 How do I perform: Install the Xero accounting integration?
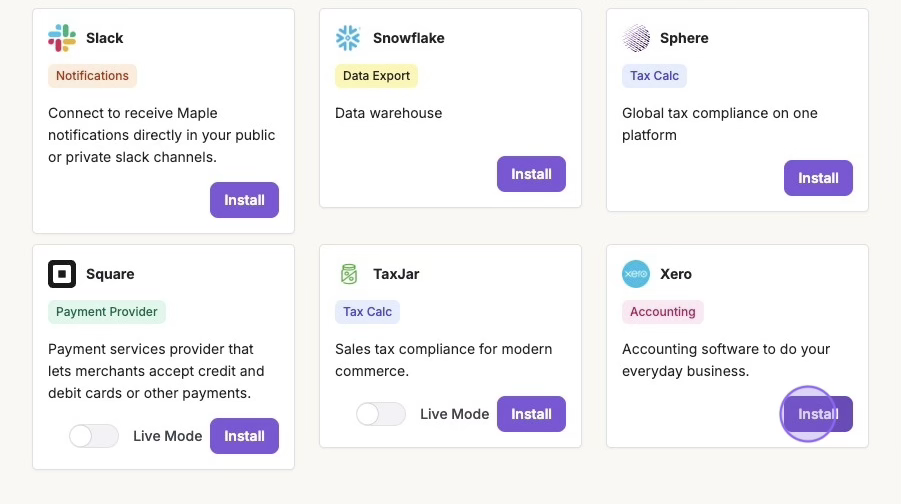[x=818, y=414]
